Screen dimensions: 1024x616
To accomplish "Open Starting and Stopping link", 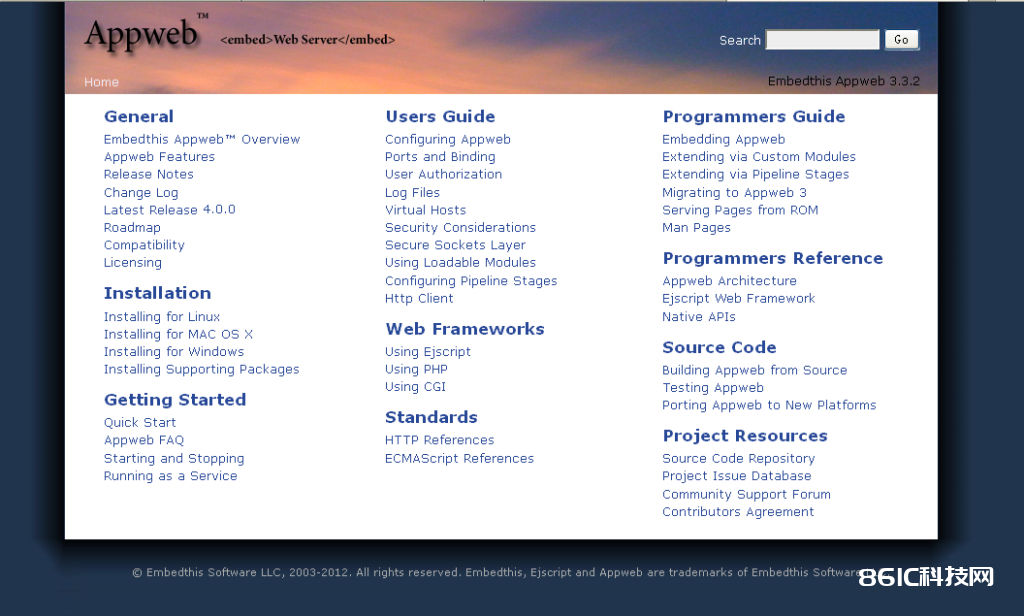I will tap(174, 459).
